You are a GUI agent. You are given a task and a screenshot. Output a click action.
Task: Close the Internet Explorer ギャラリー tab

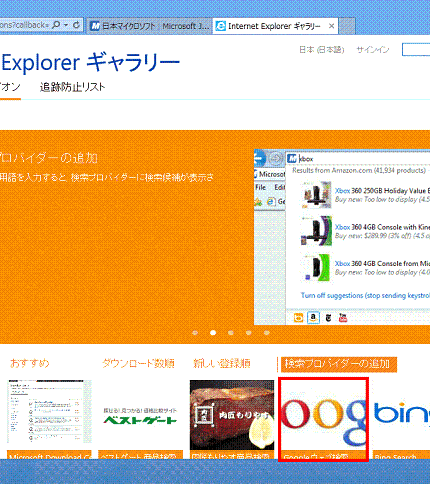(331, 26)
